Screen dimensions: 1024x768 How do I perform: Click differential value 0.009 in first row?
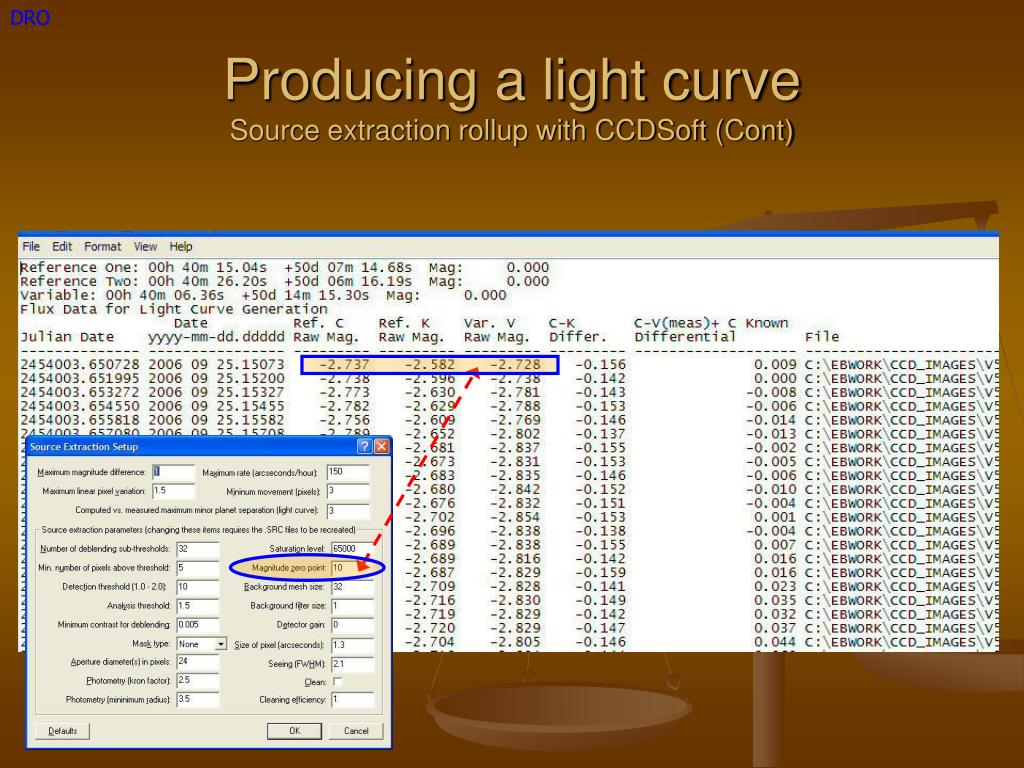(x=775, y=364)
